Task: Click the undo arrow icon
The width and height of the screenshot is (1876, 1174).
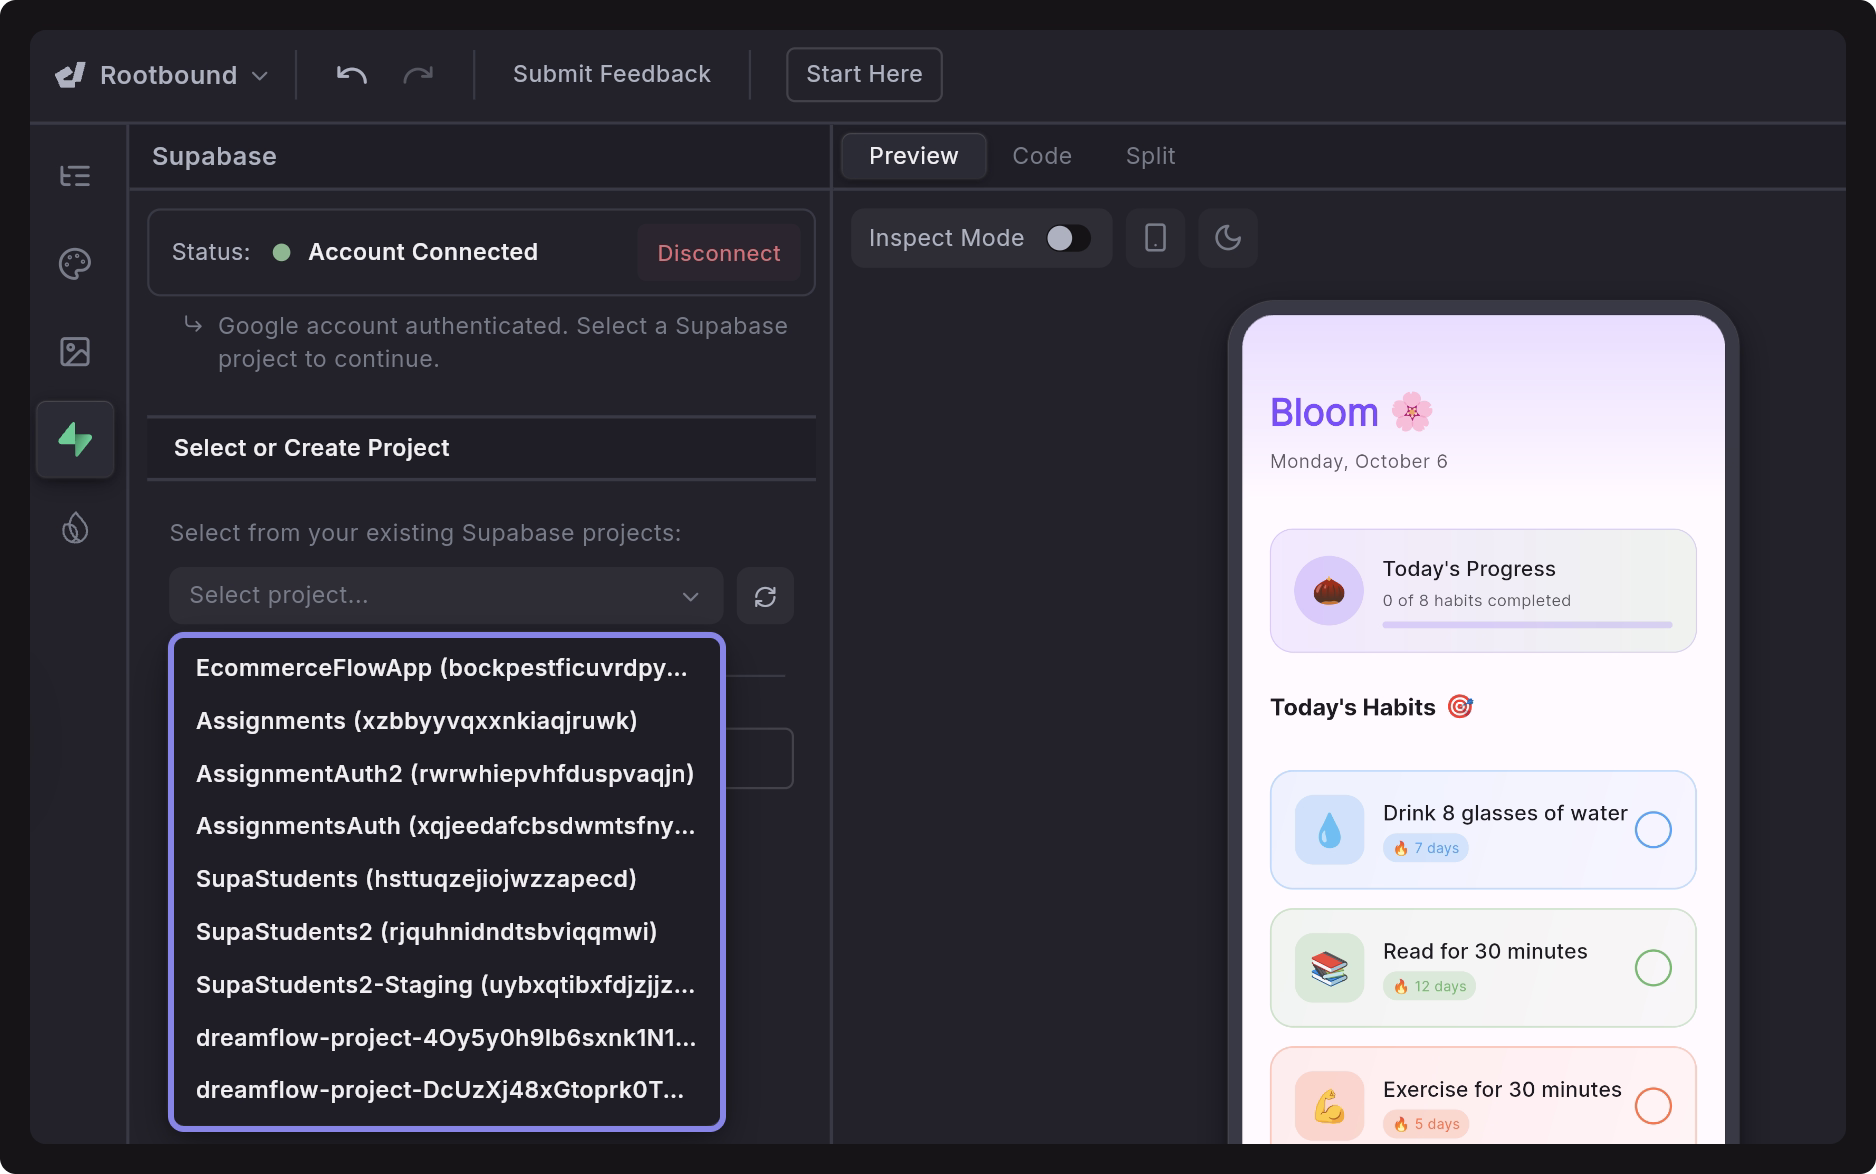Action: pos(351,75)
